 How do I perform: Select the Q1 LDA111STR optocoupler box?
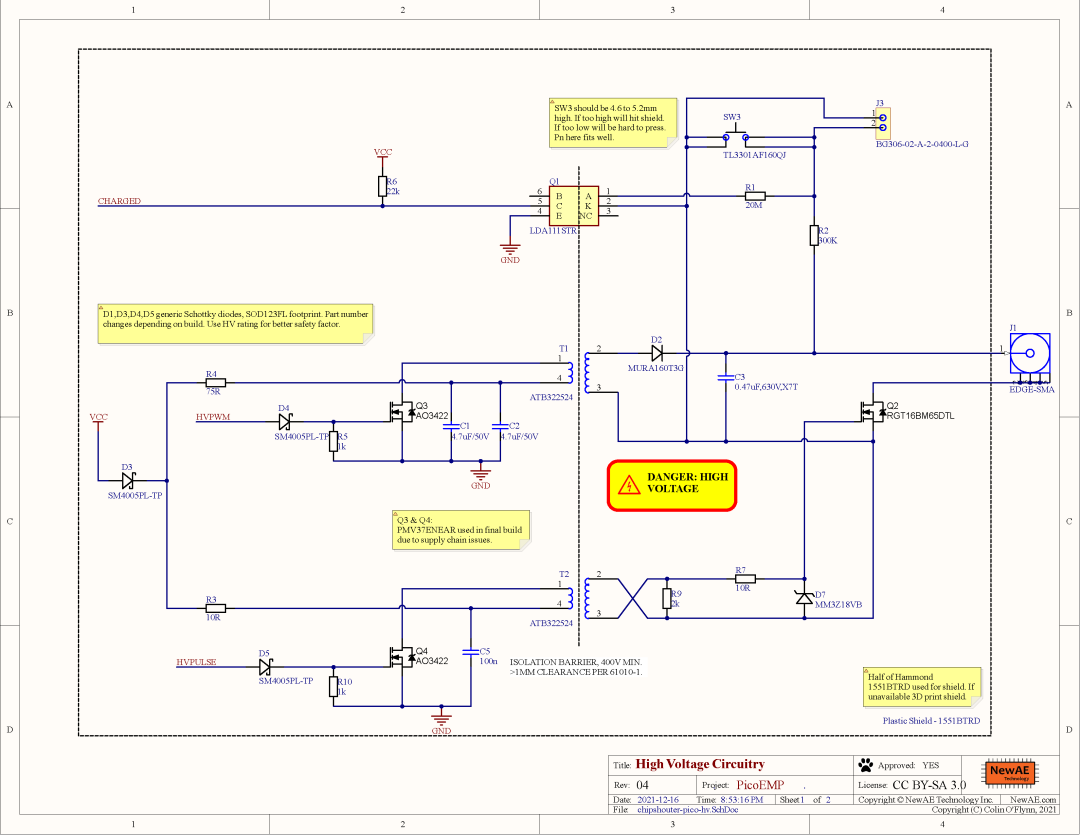tap(573, 205)
